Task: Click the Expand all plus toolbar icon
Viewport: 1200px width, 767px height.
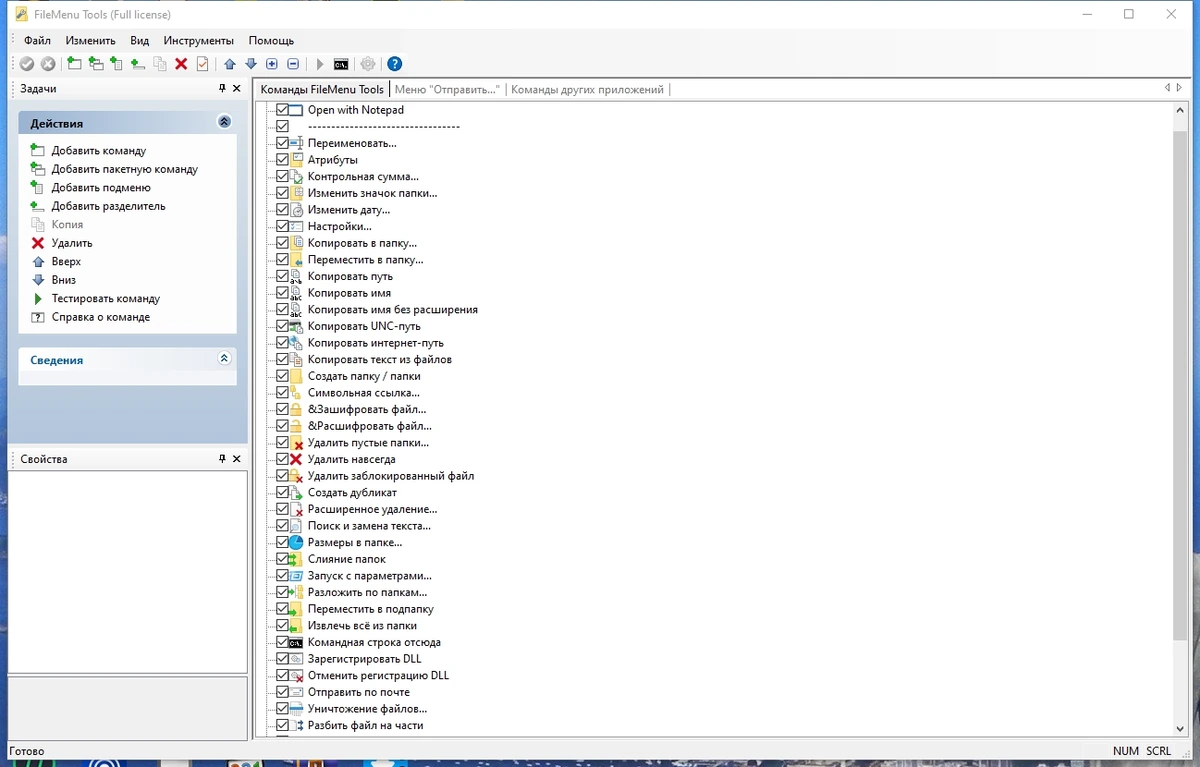Action: (x=272, y=64)
